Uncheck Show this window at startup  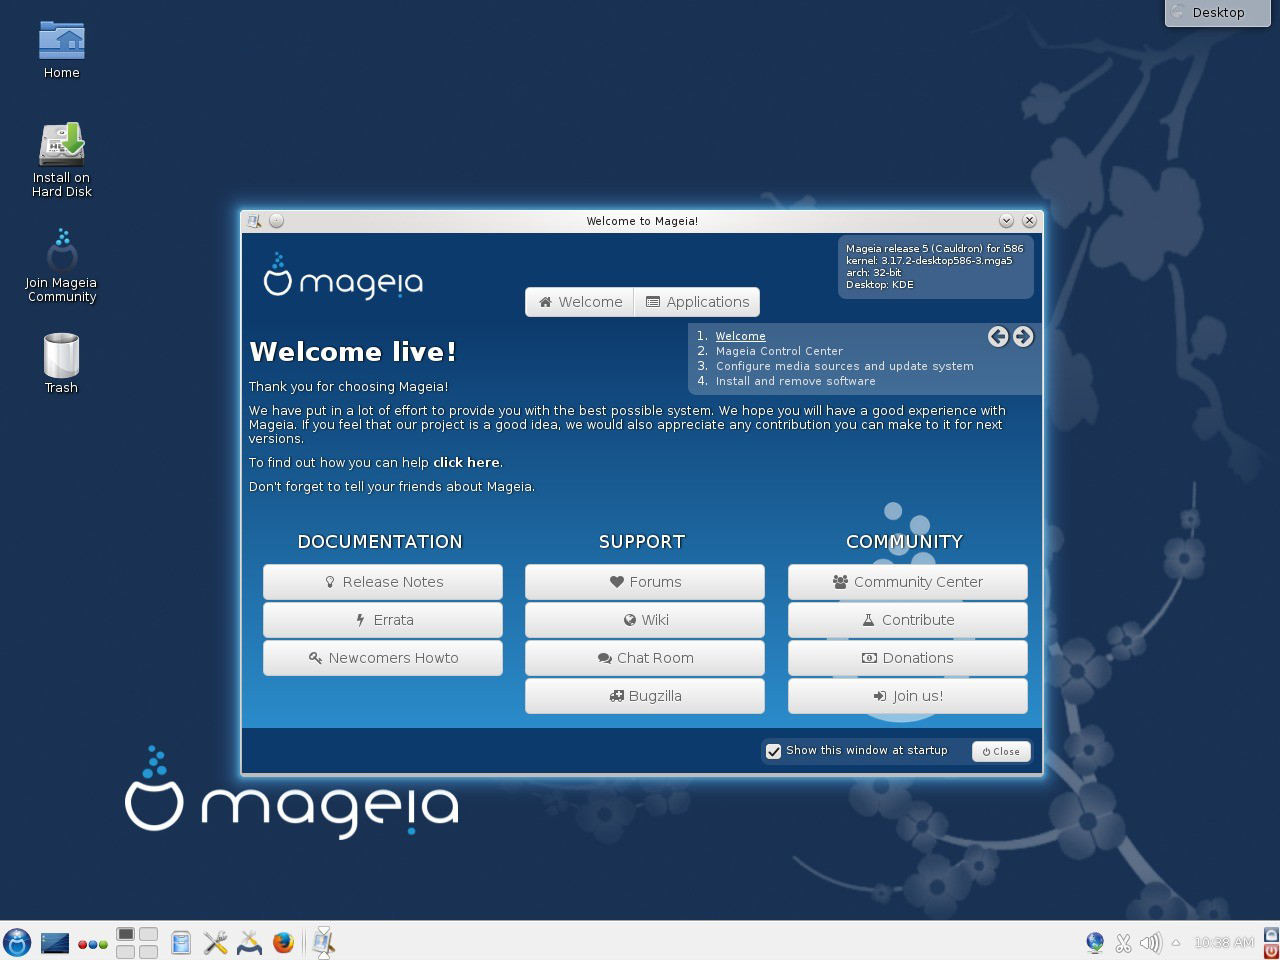[773, 751]
